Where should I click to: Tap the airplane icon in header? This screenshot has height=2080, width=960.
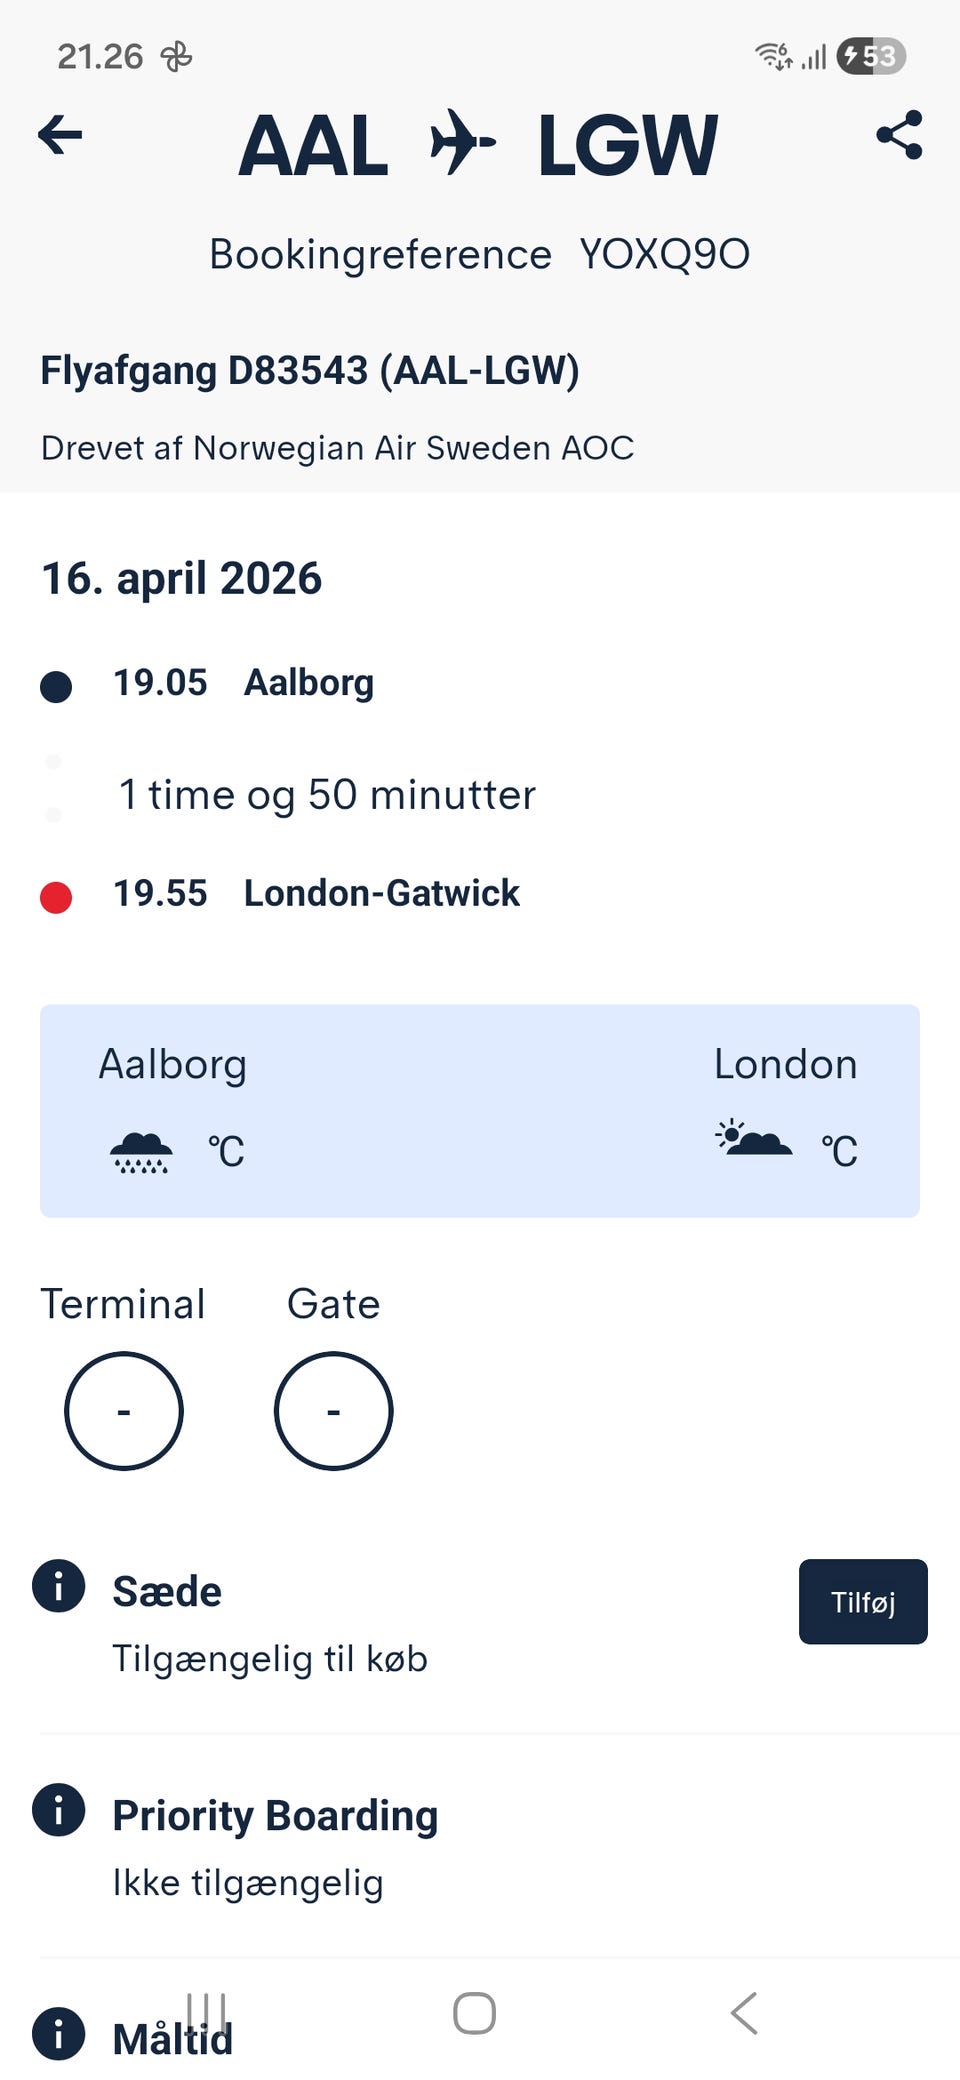coord(462,142)
